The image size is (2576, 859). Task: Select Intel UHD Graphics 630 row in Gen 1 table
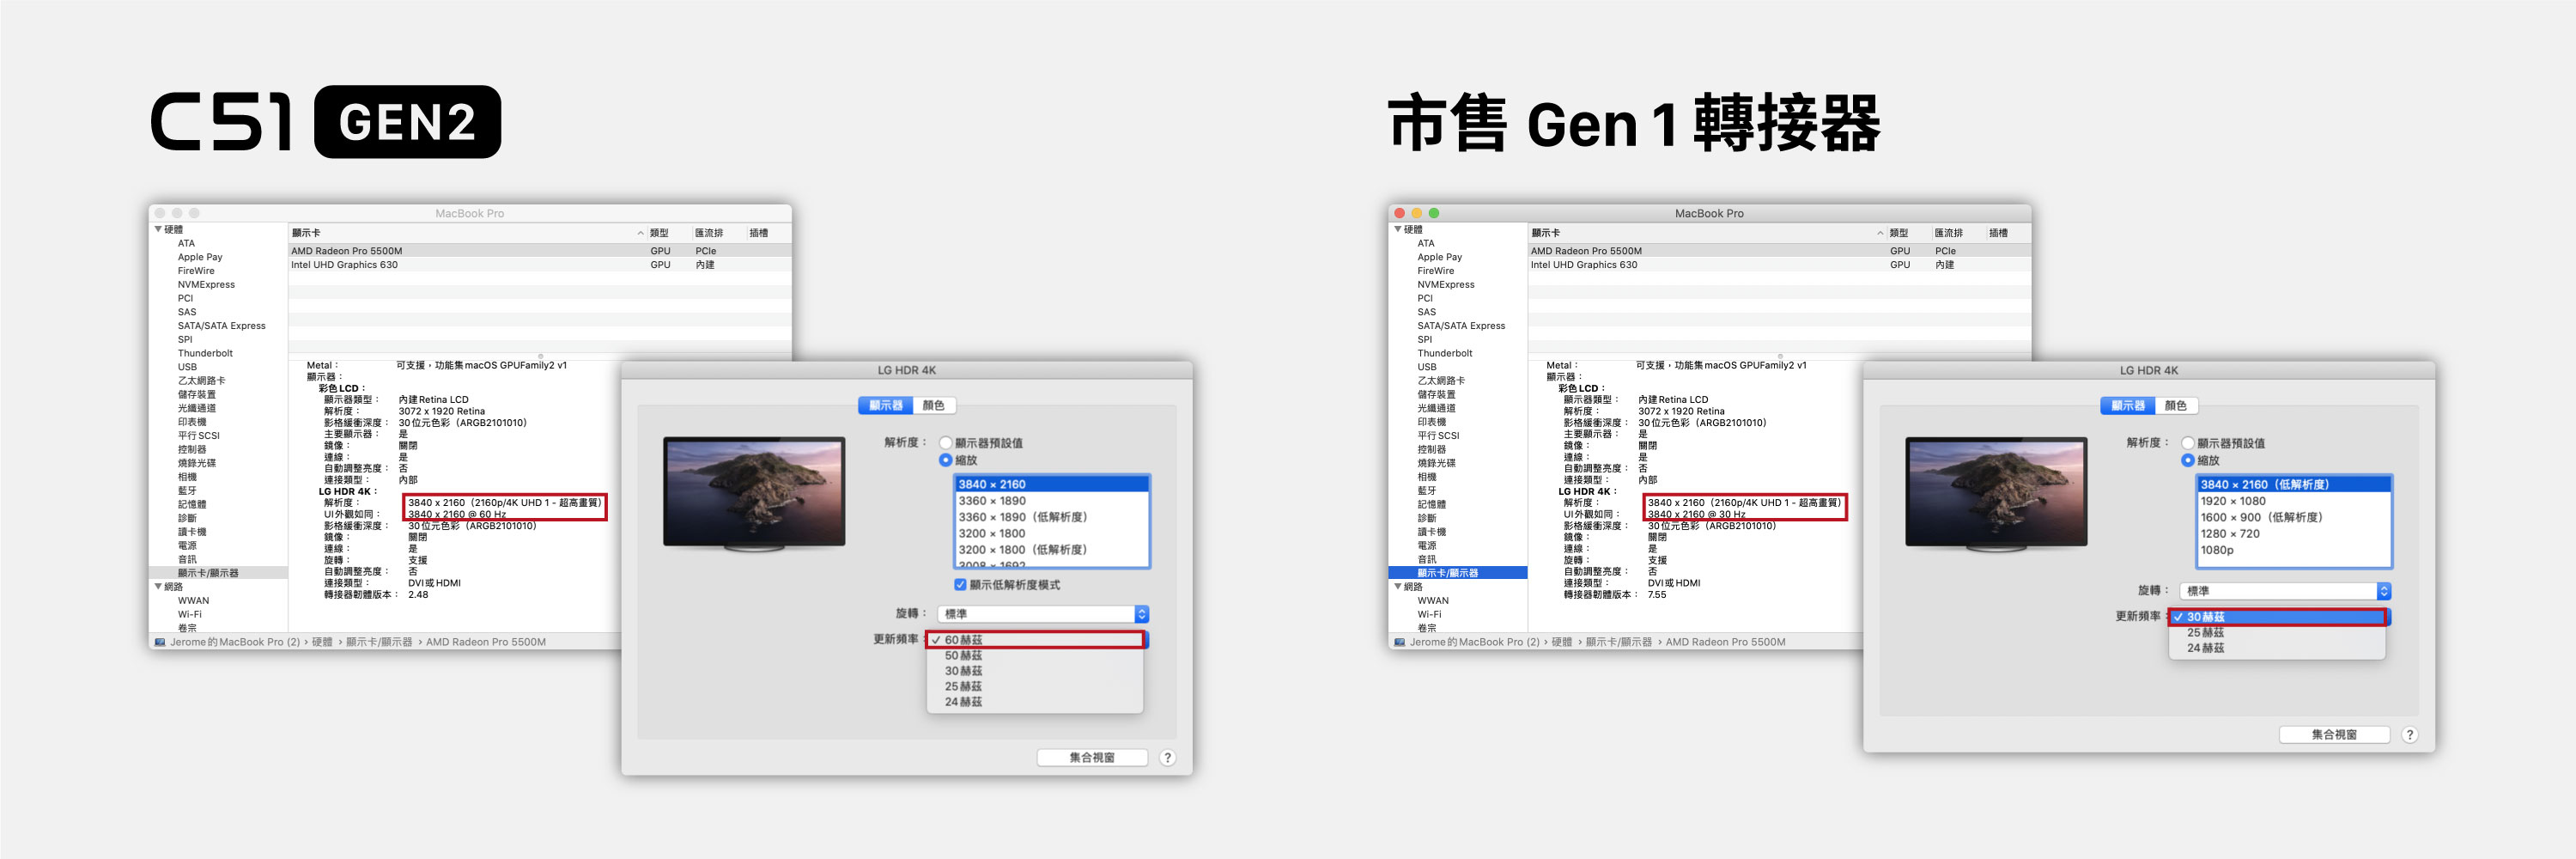click(x=1780, y=265)
